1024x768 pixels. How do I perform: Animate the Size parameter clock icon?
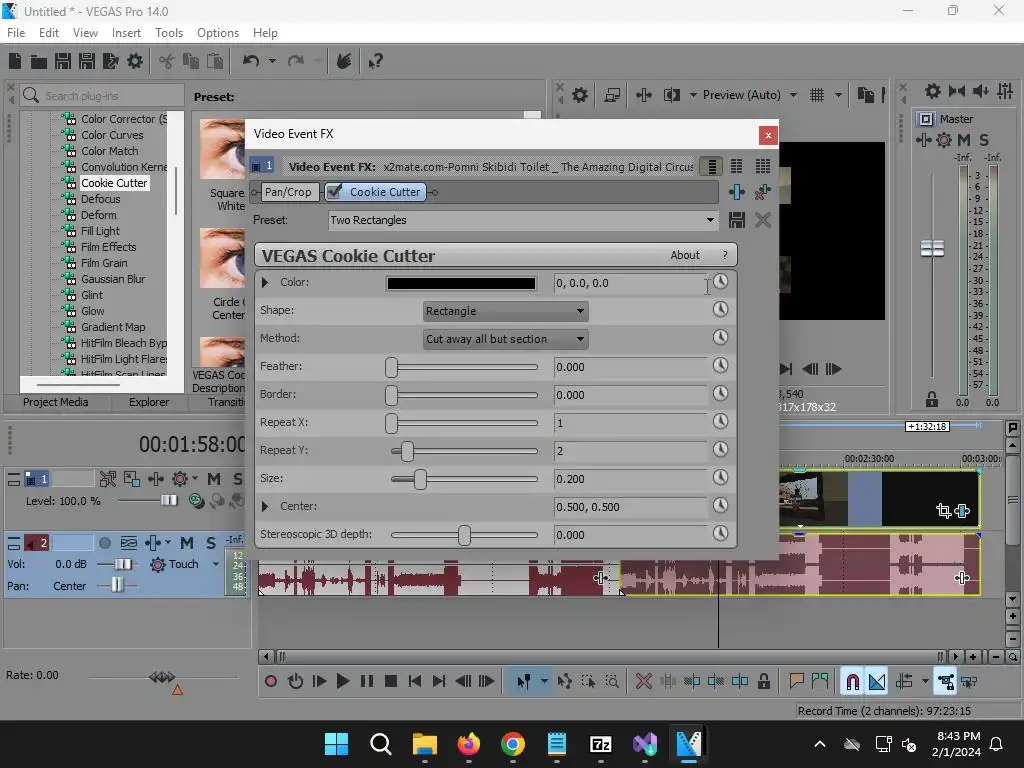[720, 478]
